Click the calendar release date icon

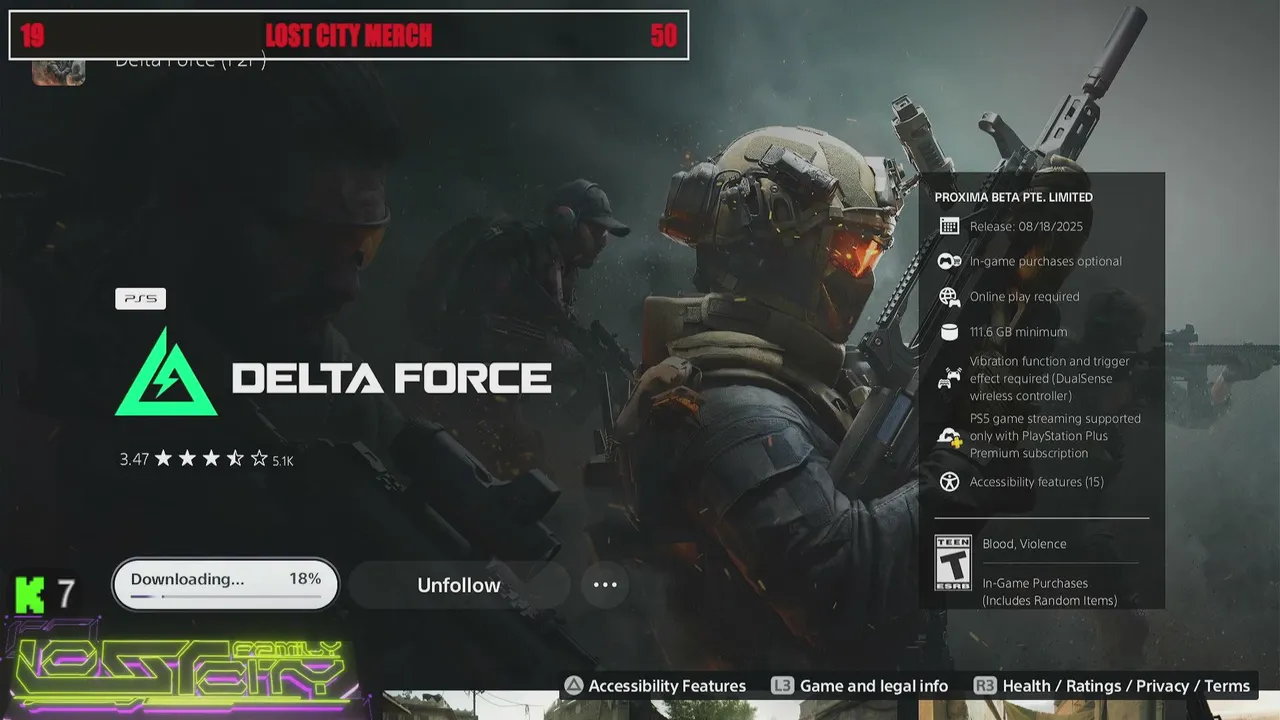(949, 226)
